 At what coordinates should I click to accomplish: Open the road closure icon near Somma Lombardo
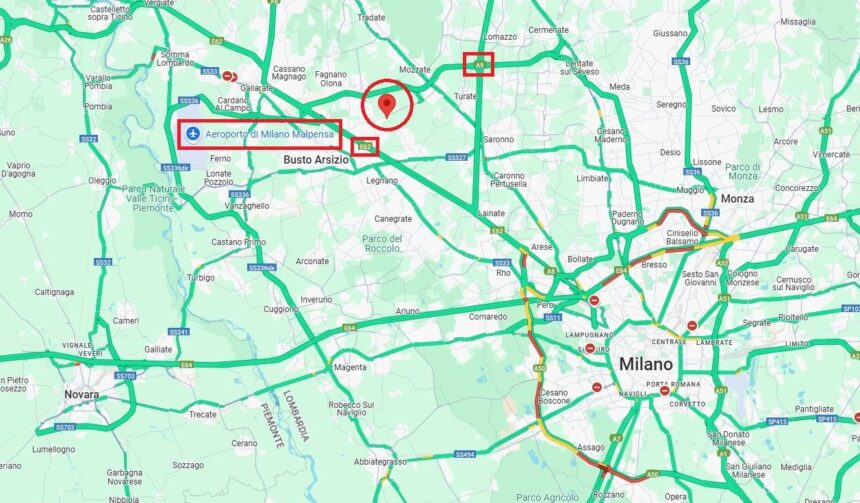coord(229,76)
